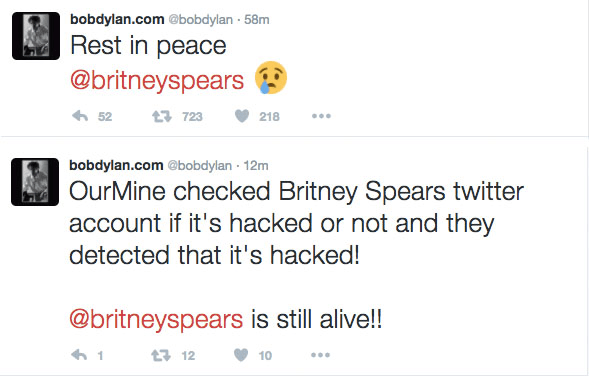The image size is (589, 376).
Task: Open @bobdylan handle on first tweet
Action: click(x=200, y=20)
